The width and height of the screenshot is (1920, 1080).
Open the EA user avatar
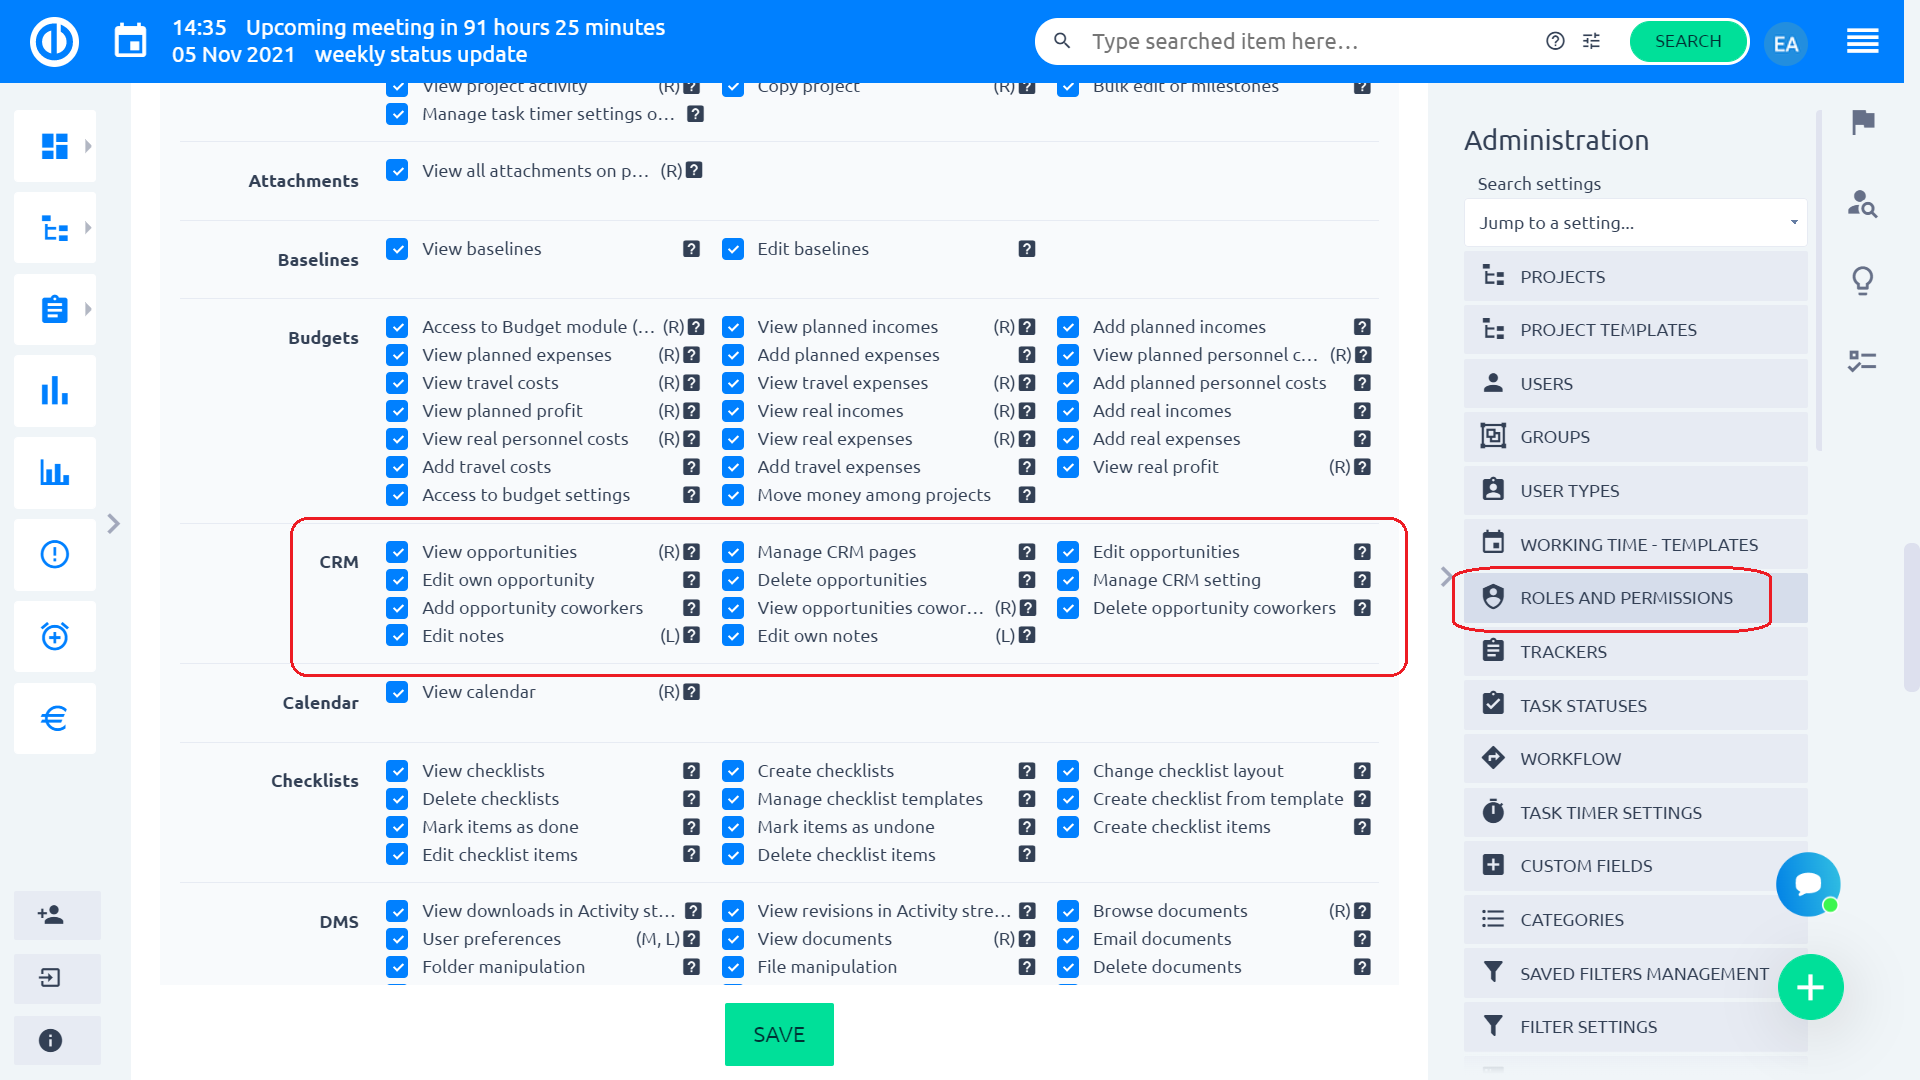(x=1786, y=43)
